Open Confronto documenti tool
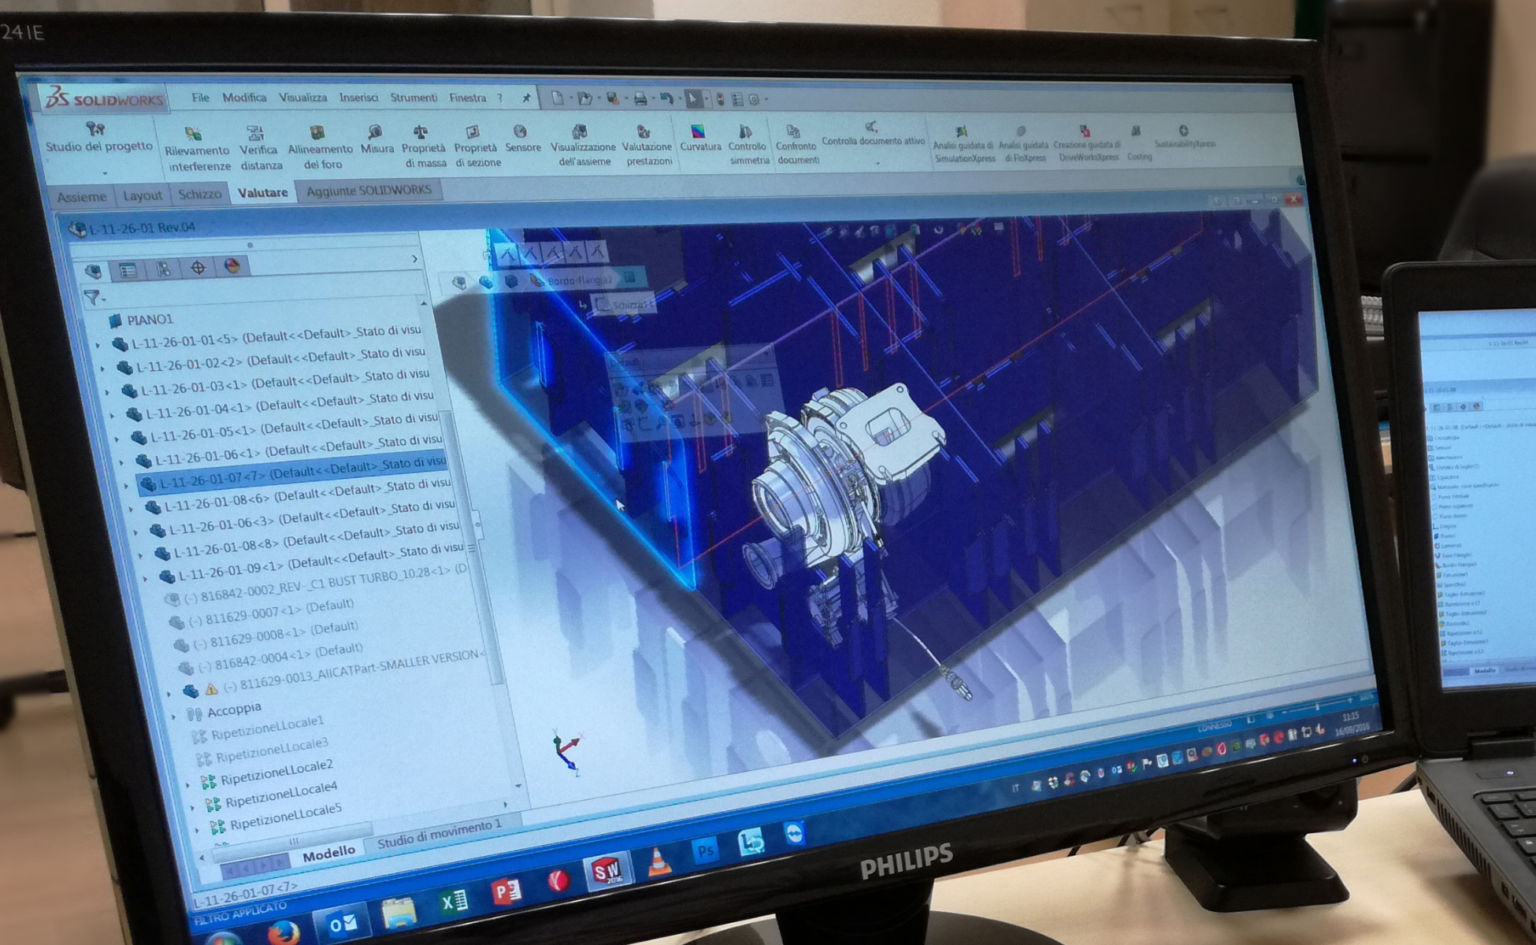The image size is (1536, 945). (796, 144)
